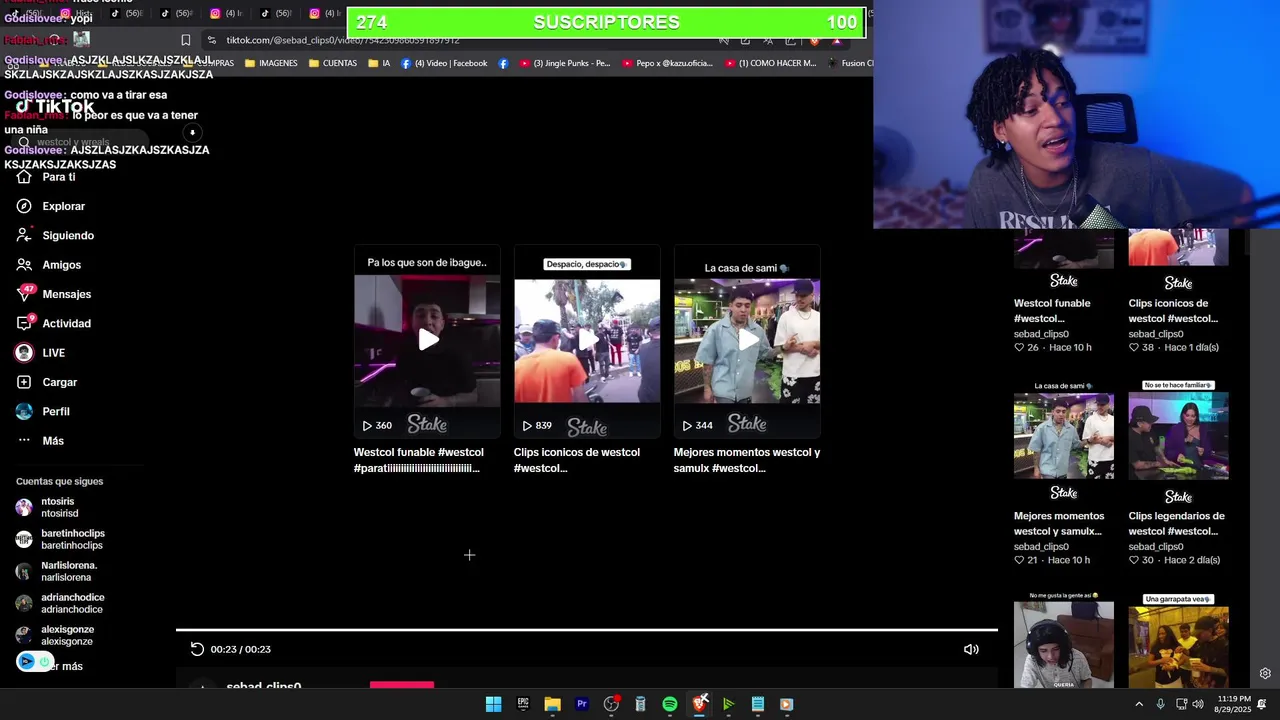Open the taskbar clock showing 11:19 PM

click(1234, 704)
